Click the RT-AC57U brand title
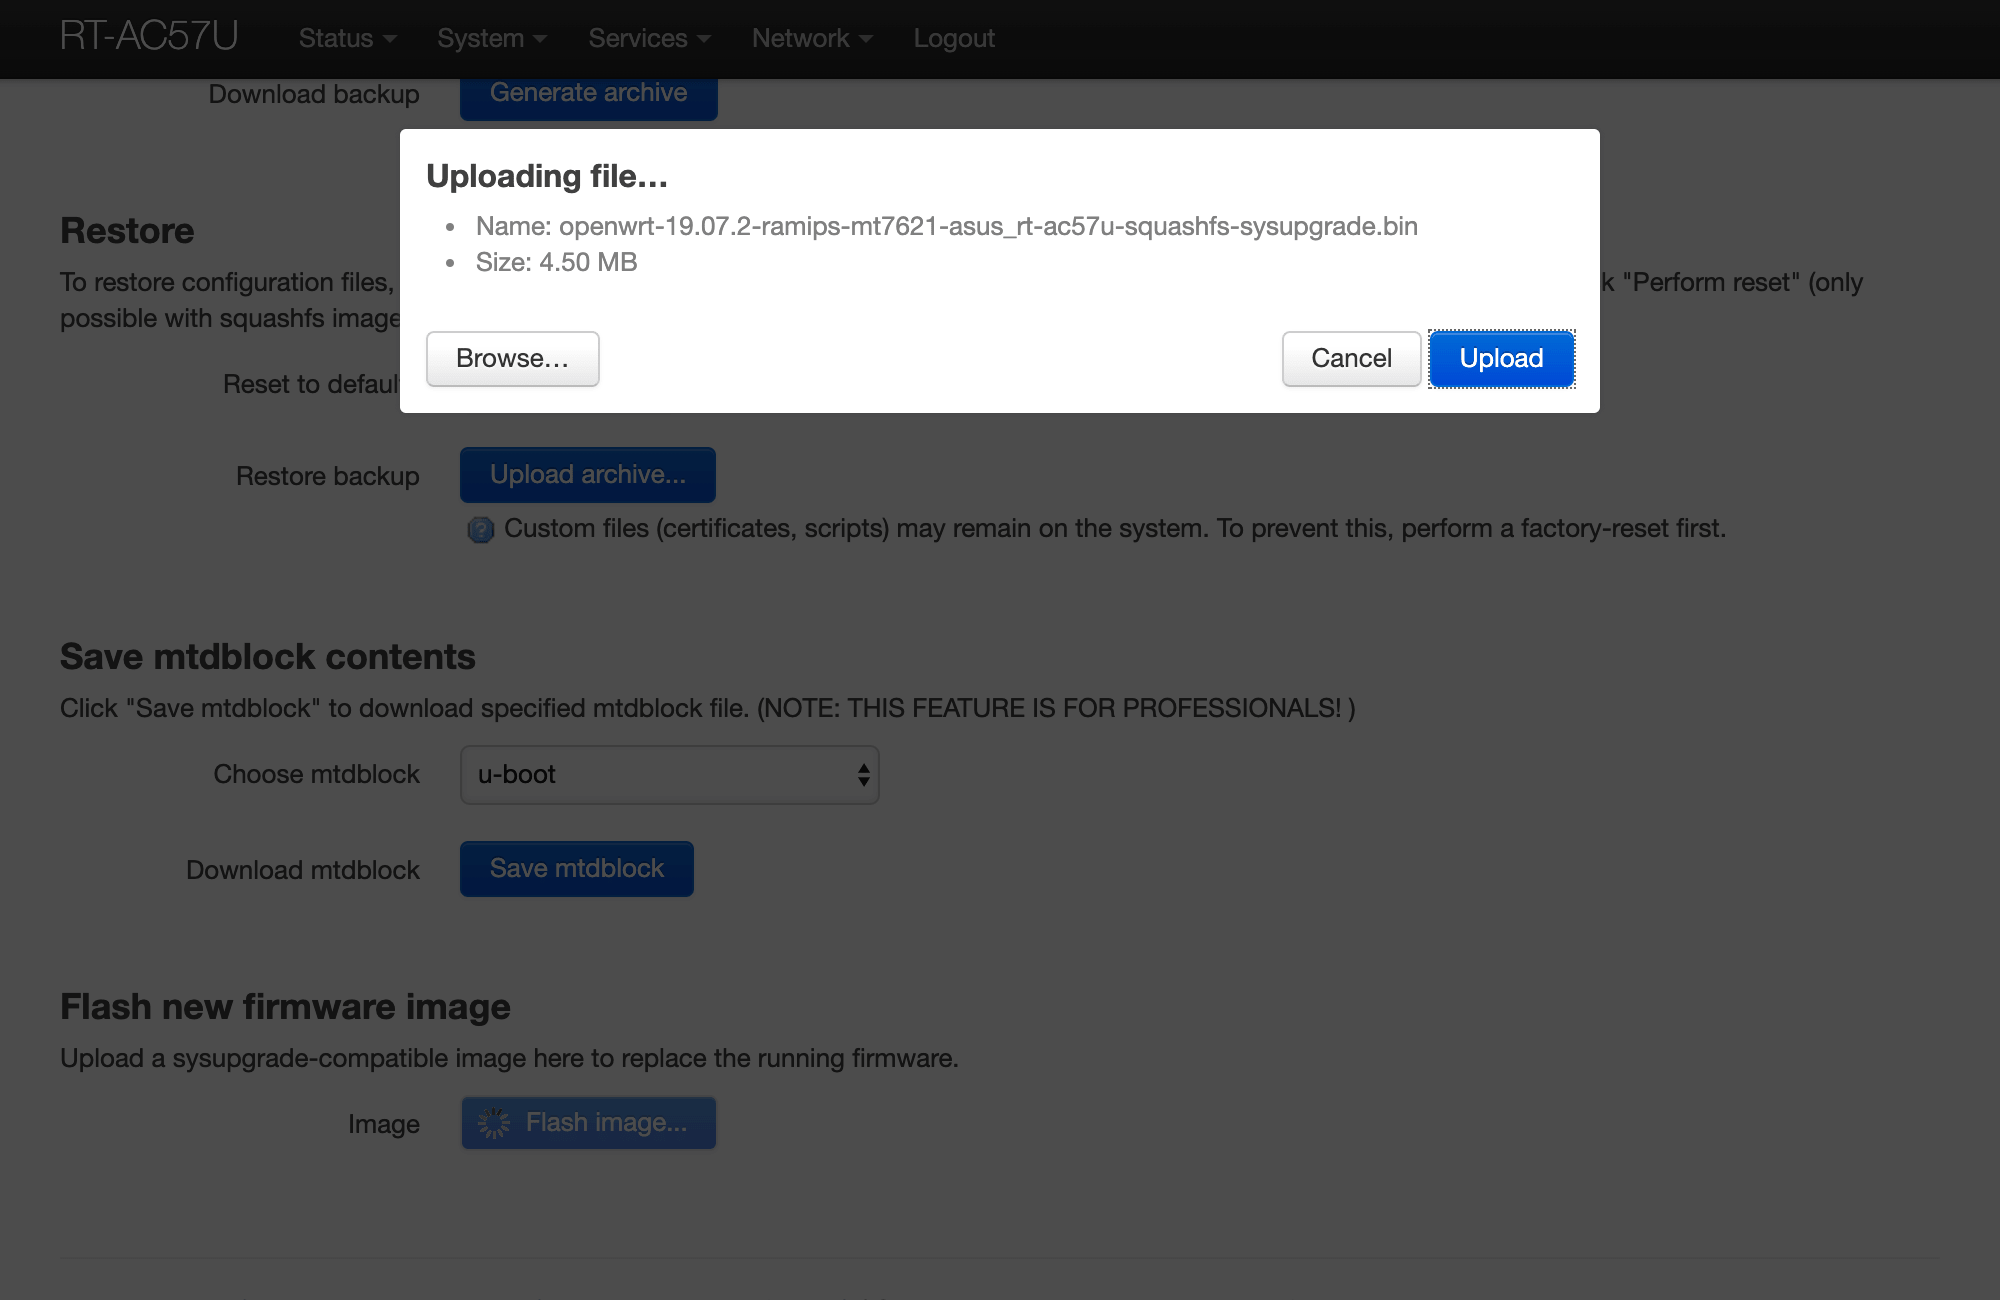Image resolution: width=2000 pixels, height=1300 pixels. tap(149, 36)
